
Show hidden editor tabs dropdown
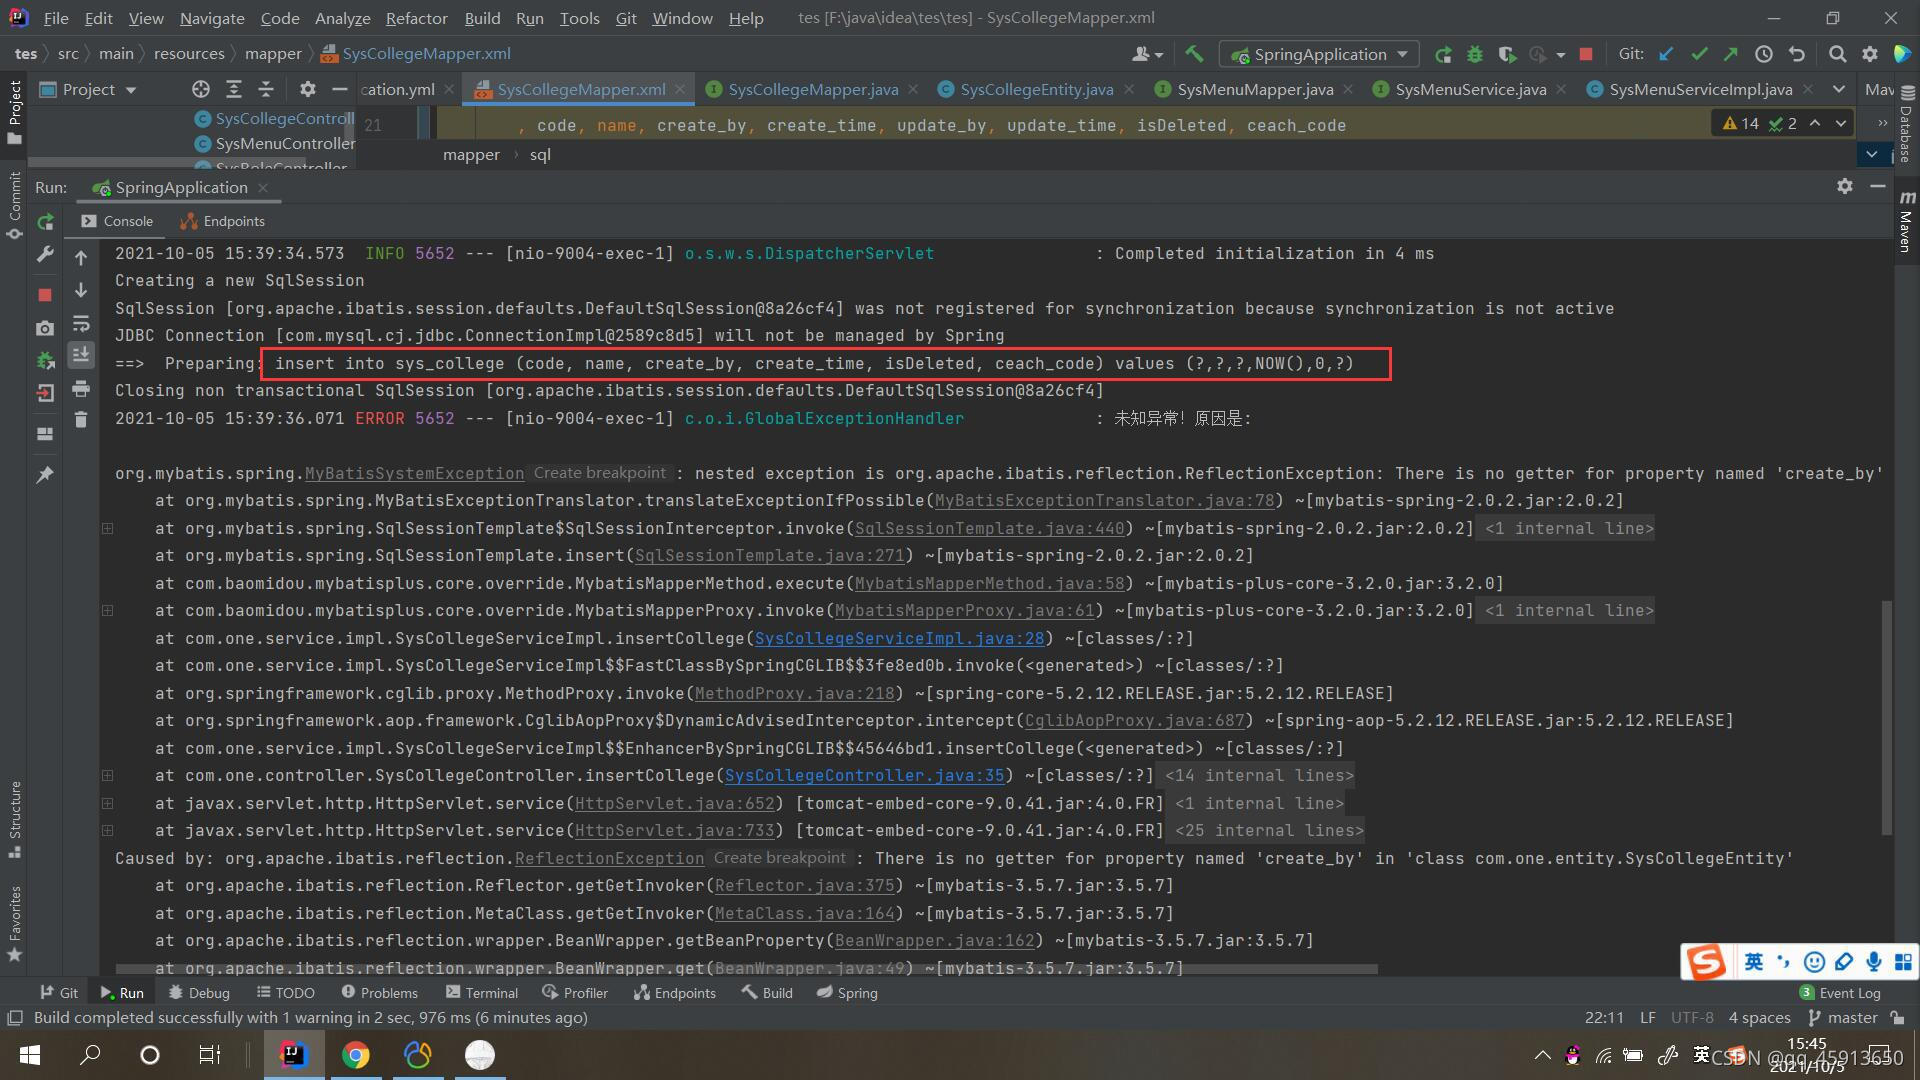[1838, 89]
